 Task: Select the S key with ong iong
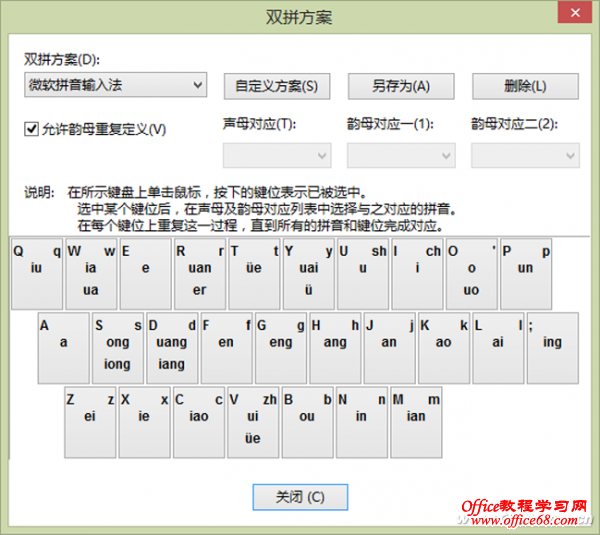coord(118,348)
